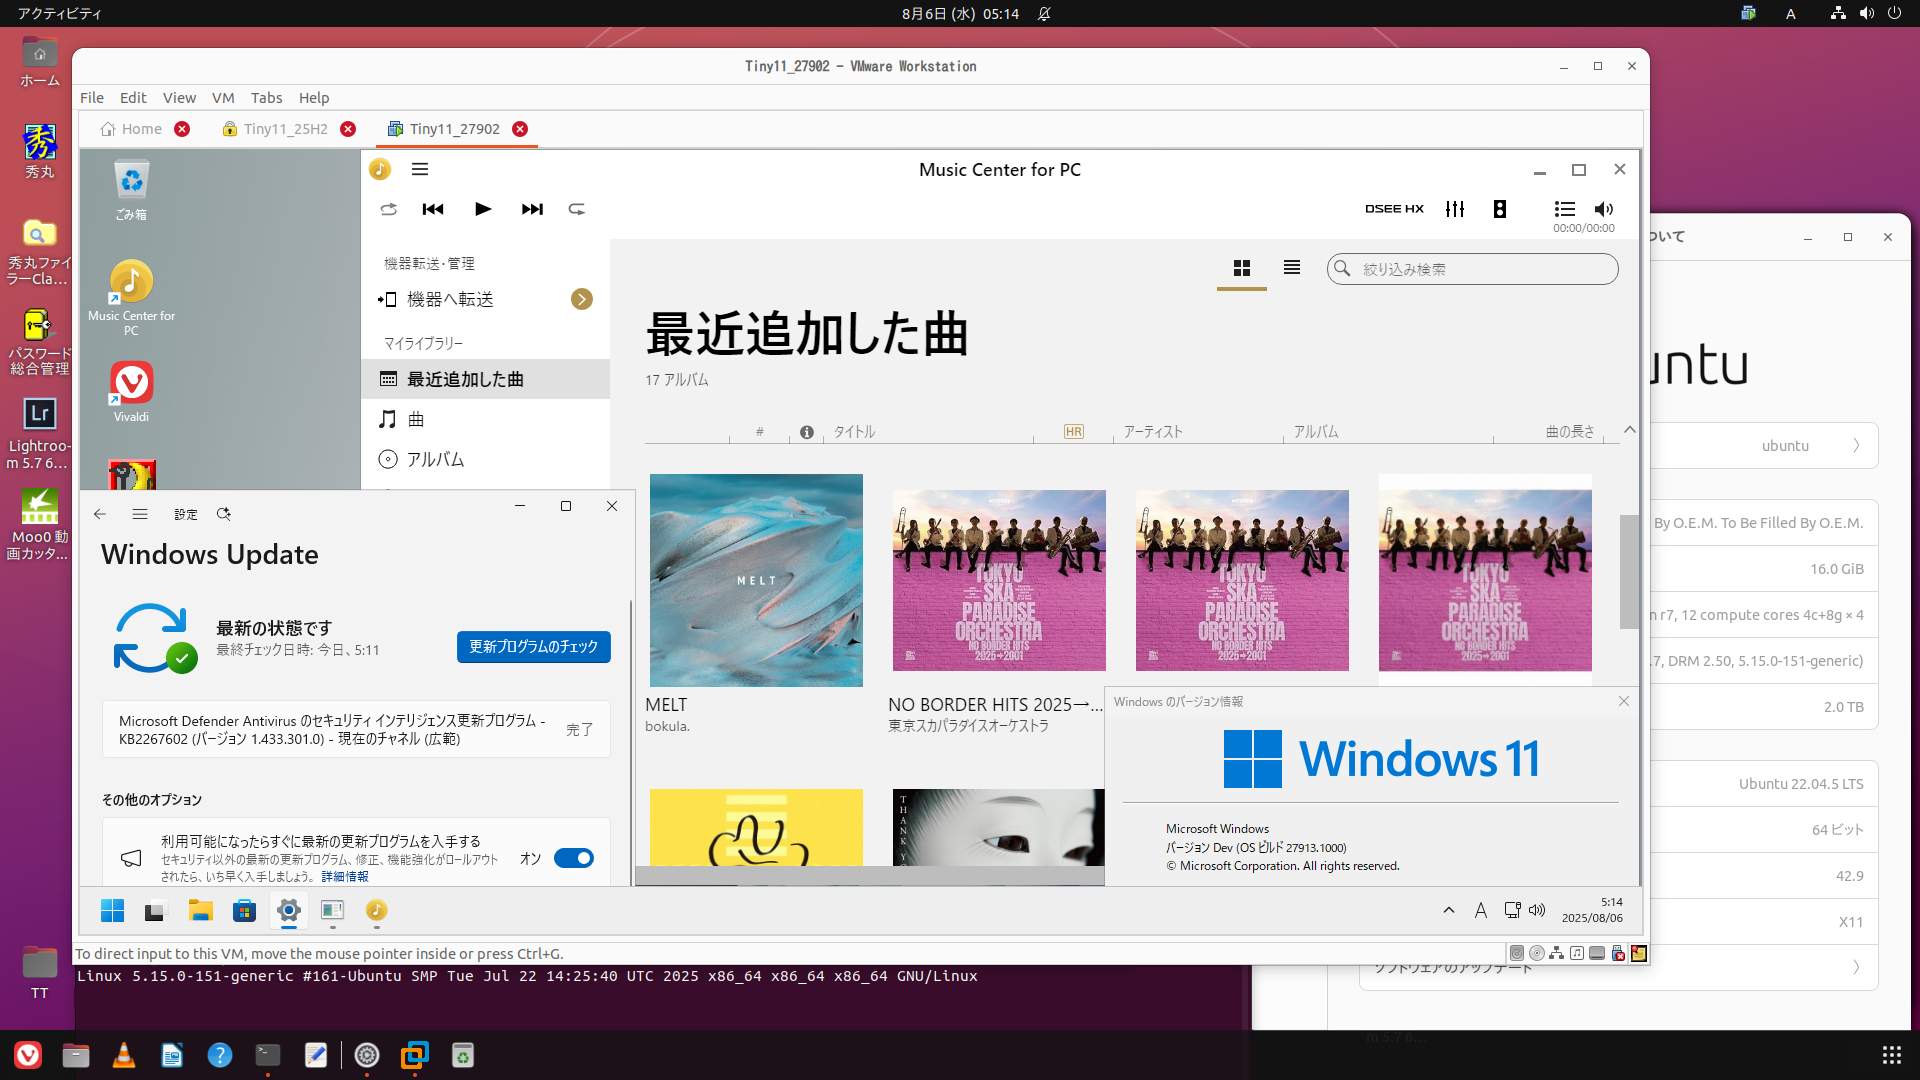Click the HR hi-res column header
The height and width of the screenshot is (1080, 1920).
tap(1074, 432)
